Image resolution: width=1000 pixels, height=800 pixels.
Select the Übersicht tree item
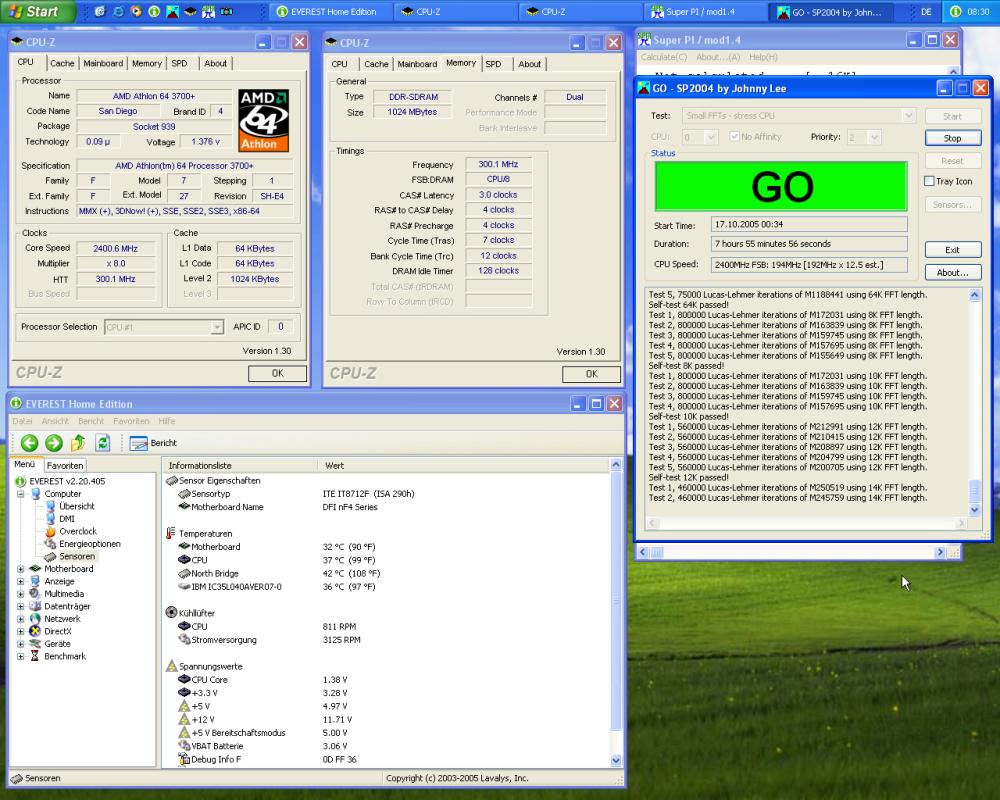(x=77, y=506)
